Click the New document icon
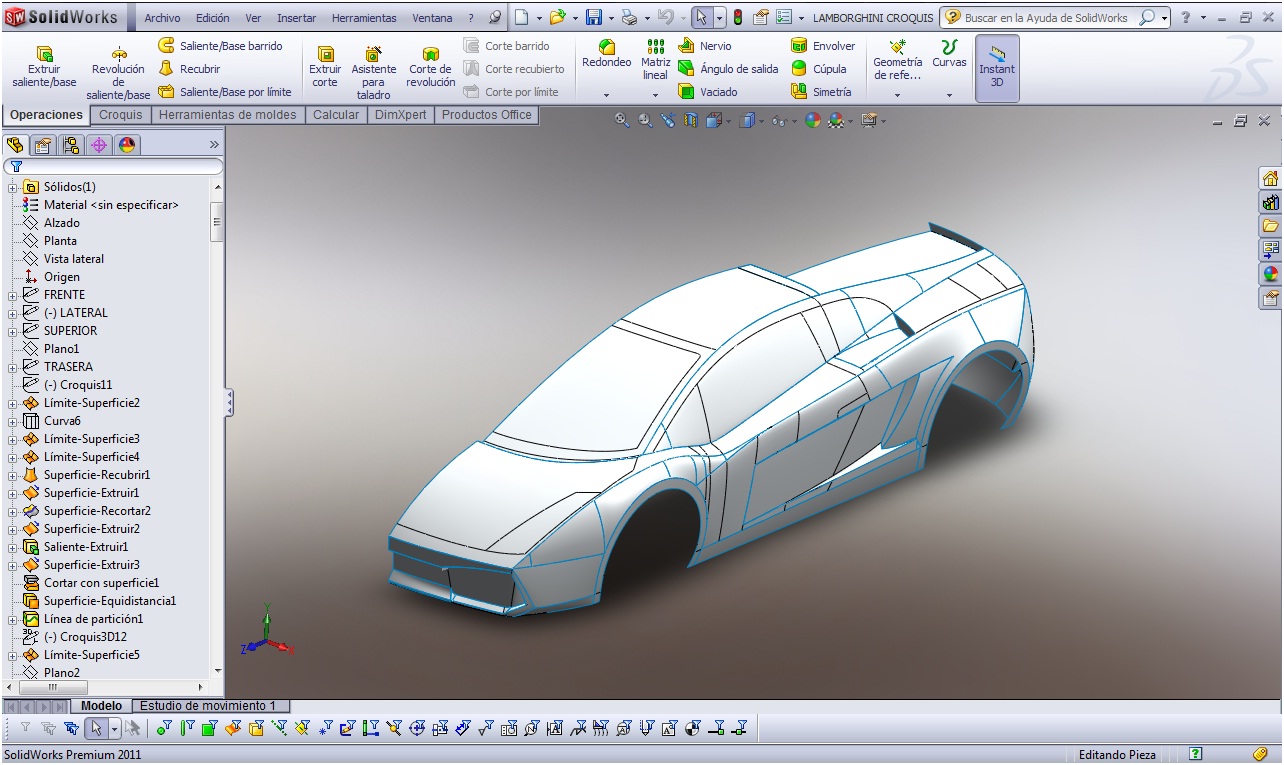The width and height of the screenshot is (1284, 765). click(521, 17)
